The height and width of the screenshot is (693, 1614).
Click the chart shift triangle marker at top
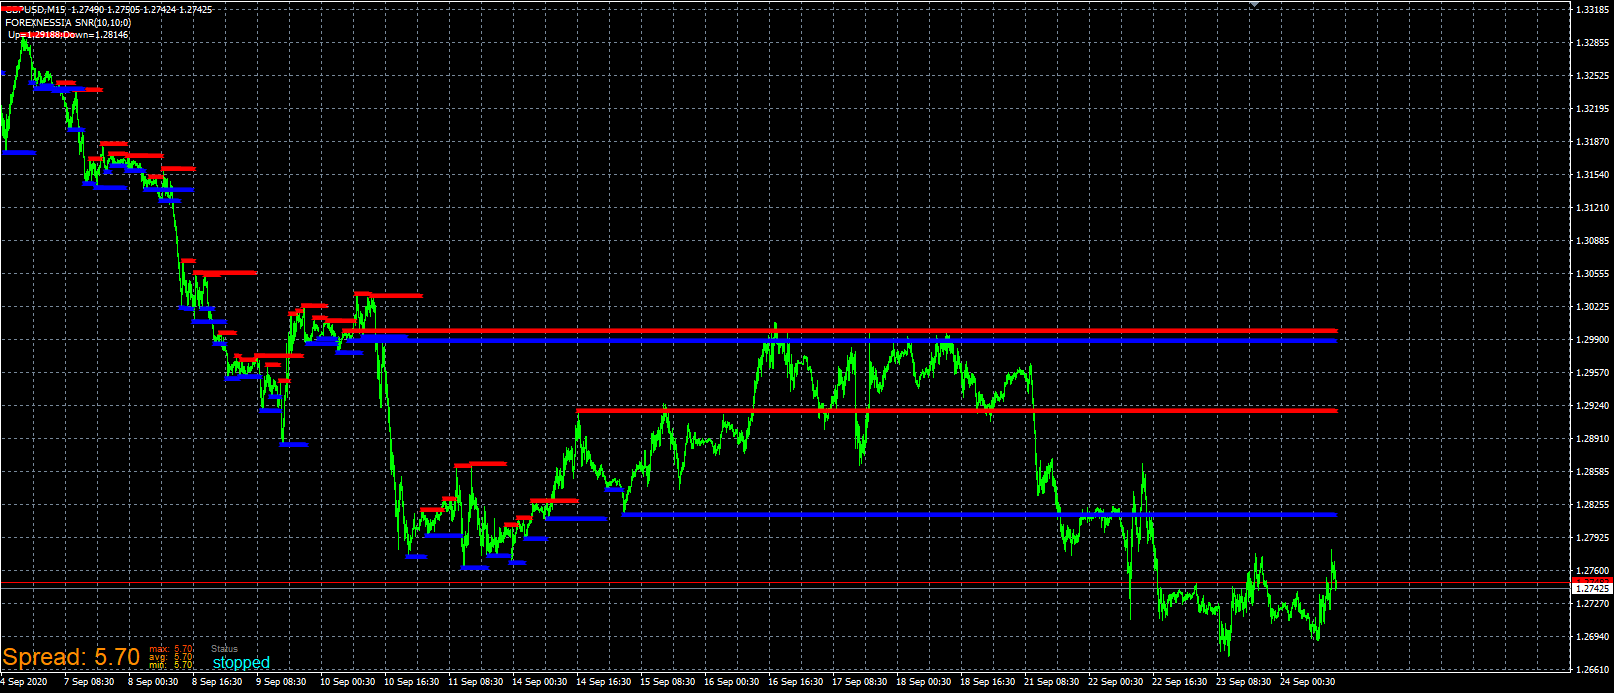(x=1255, y=4)
